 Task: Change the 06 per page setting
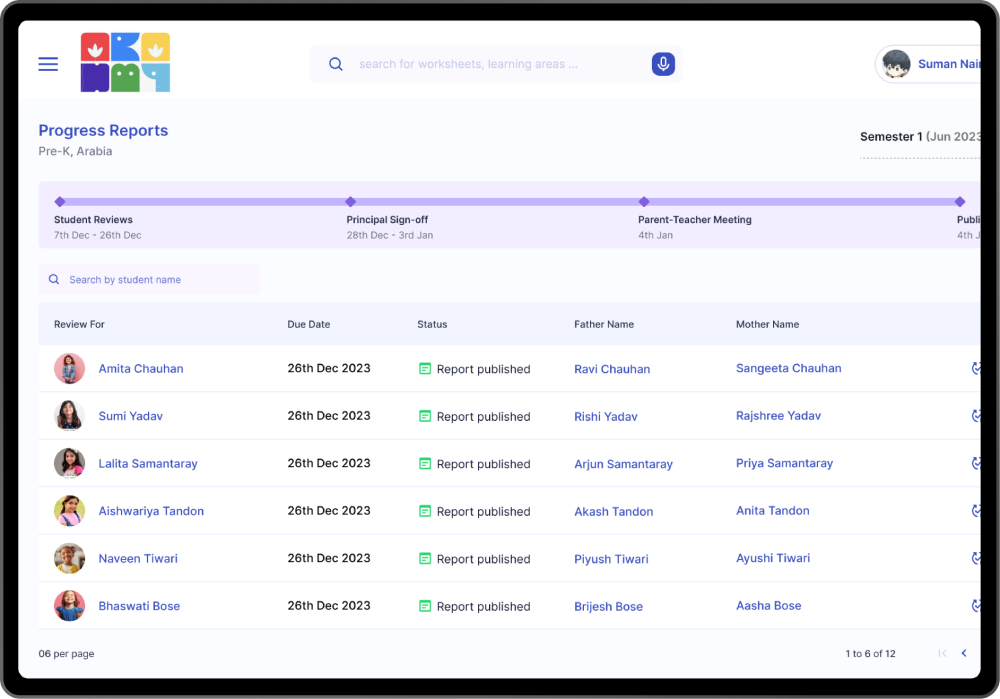click(x=66, y=654)
